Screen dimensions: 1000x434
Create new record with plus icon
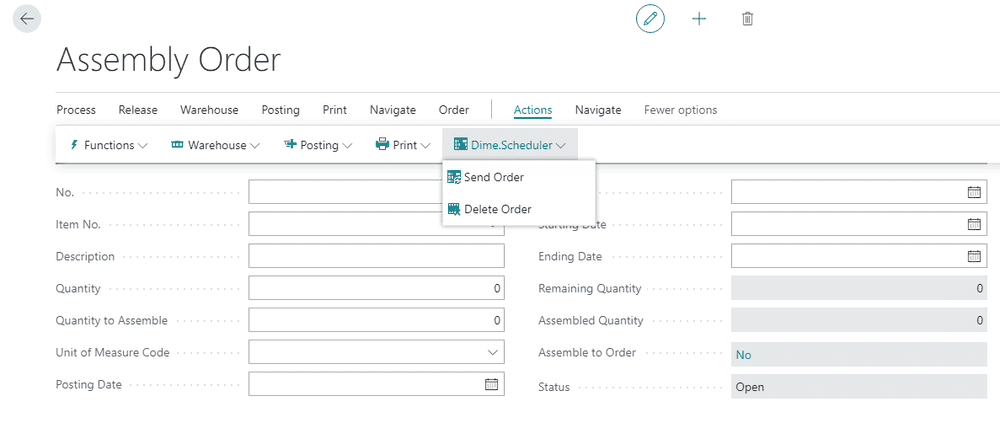click(x=699, y=19)
